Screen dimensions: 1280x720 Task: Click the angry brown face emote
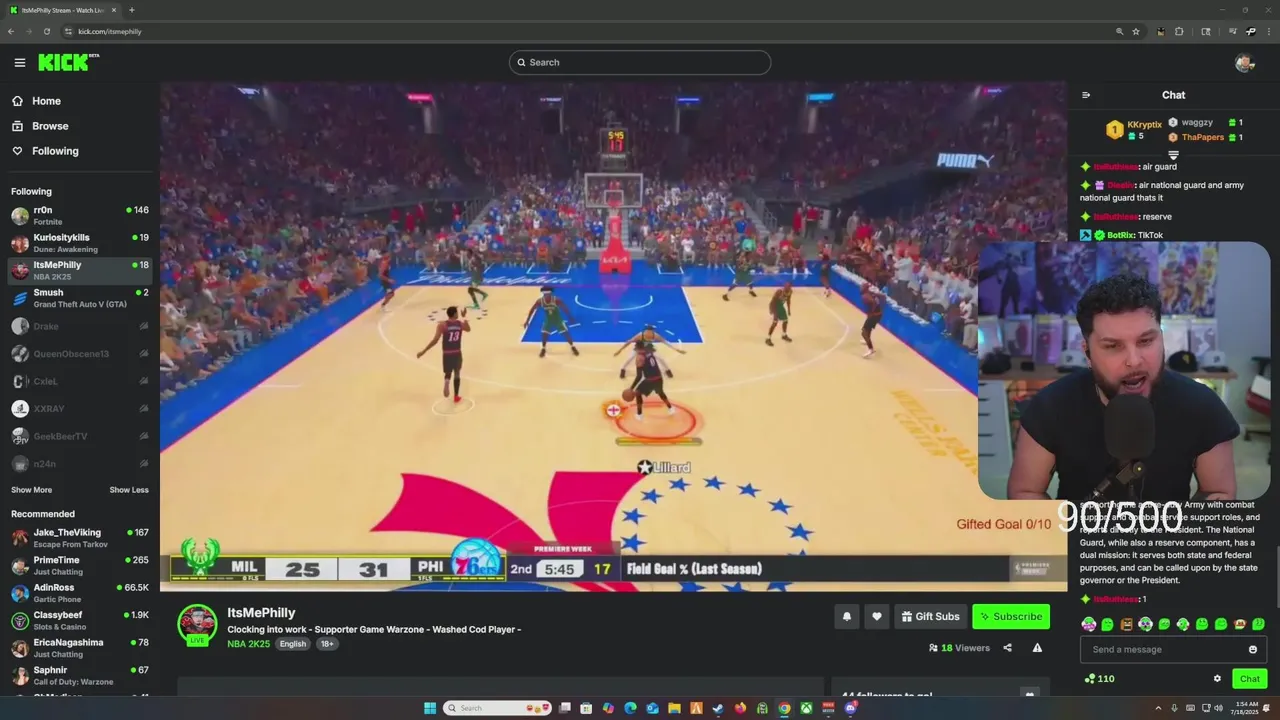[1126, 624]
